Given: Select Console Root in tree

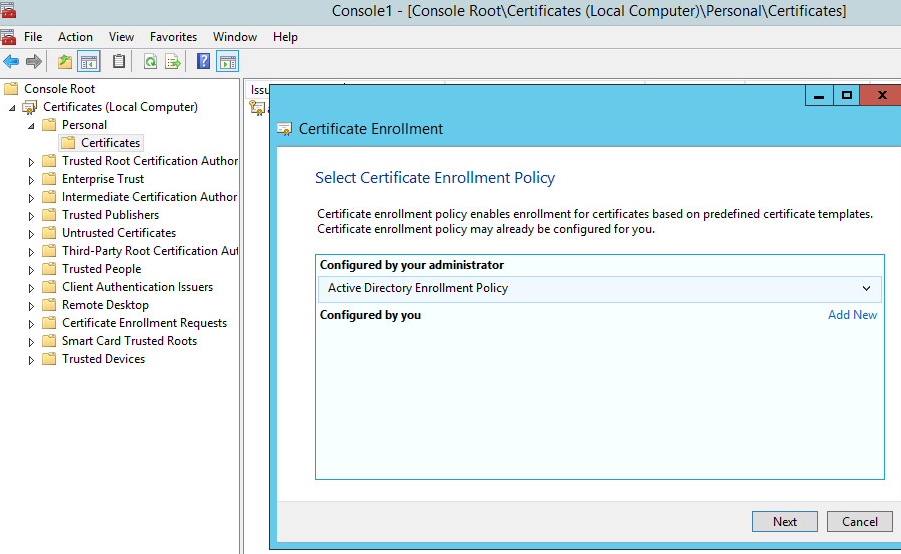Looking at the screenshot, I should tap(59, 89).
